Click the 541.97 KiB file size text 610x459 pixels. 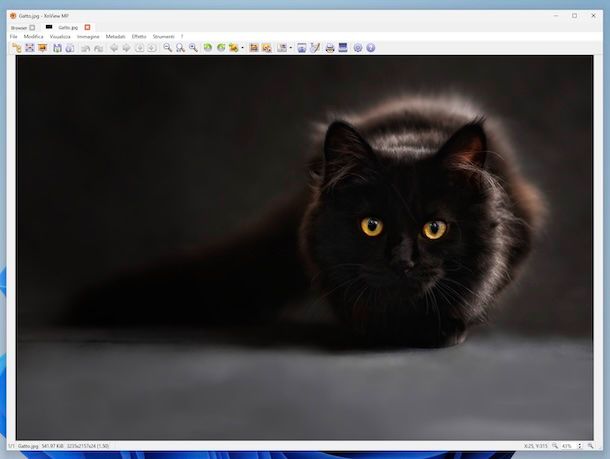53,446
